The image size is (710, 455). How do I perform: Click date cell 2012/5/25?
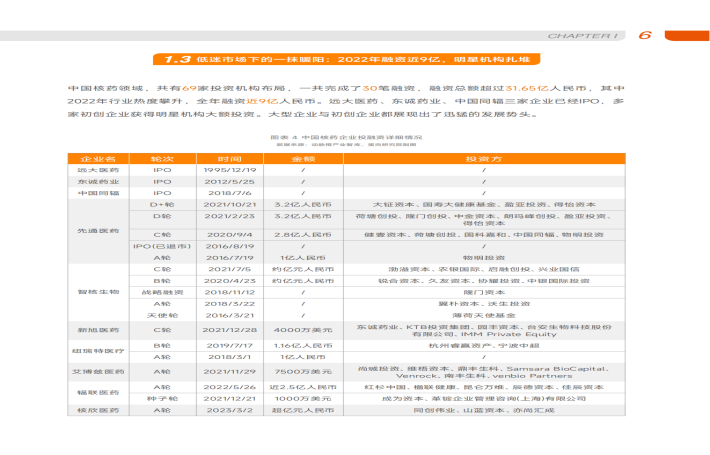click(230, 182)
